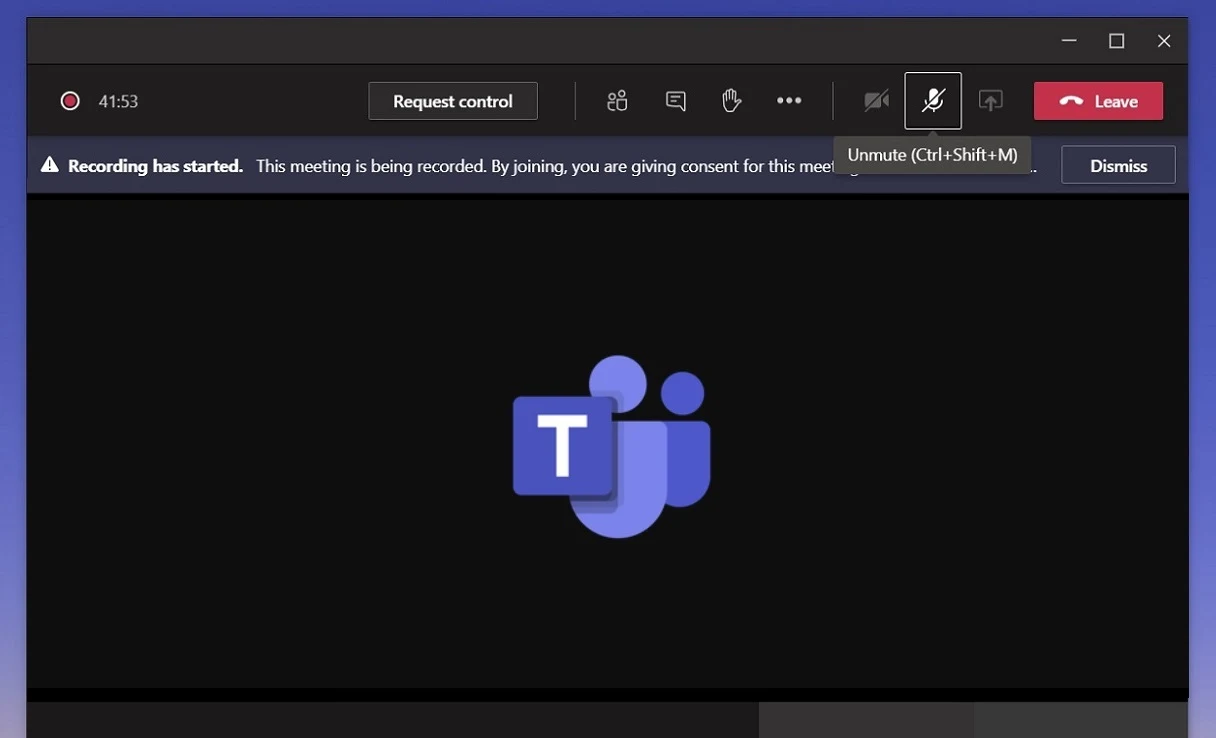The width and height of the screenshot is (1216, 738).
Task: Click the meeting timer showing 41:53
Action: 117,100
